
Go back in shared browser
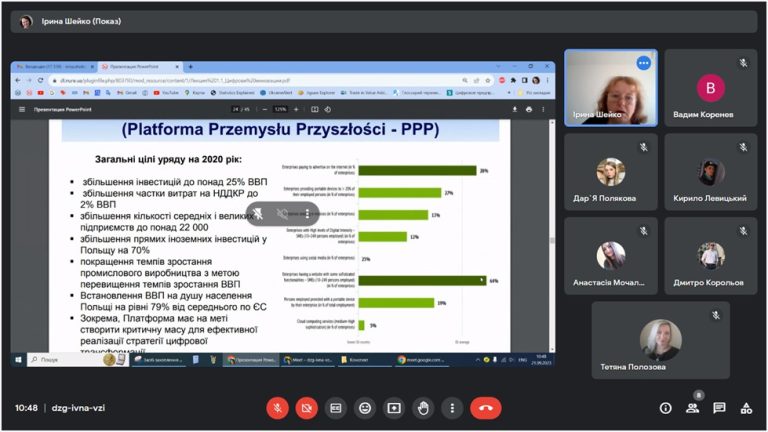coord(18,80)
